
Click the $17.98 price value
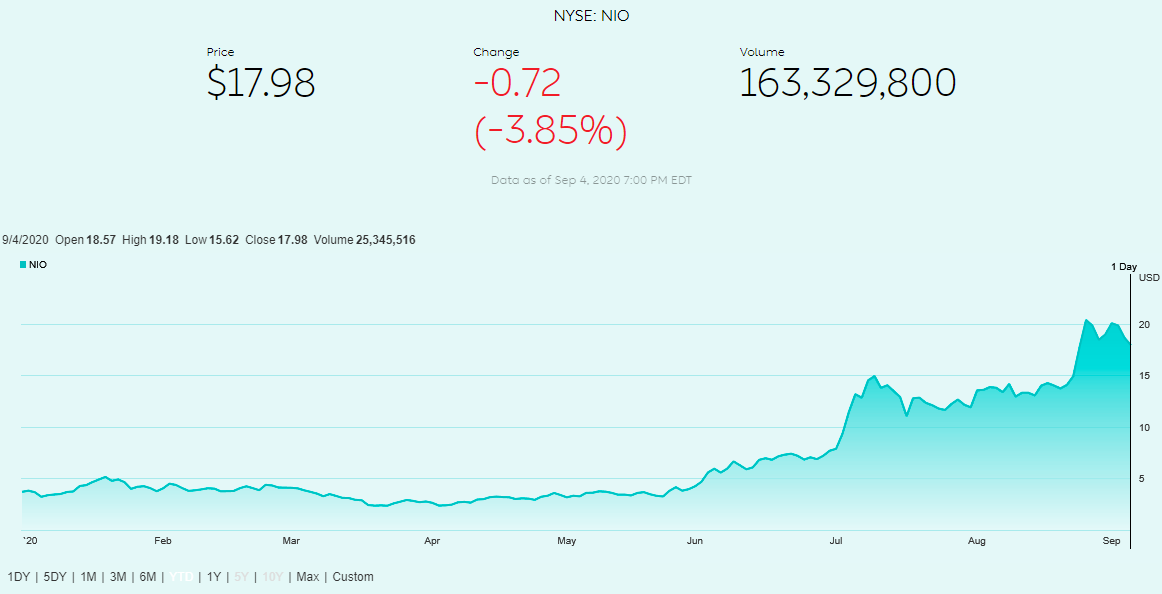(x=261, y=83)
